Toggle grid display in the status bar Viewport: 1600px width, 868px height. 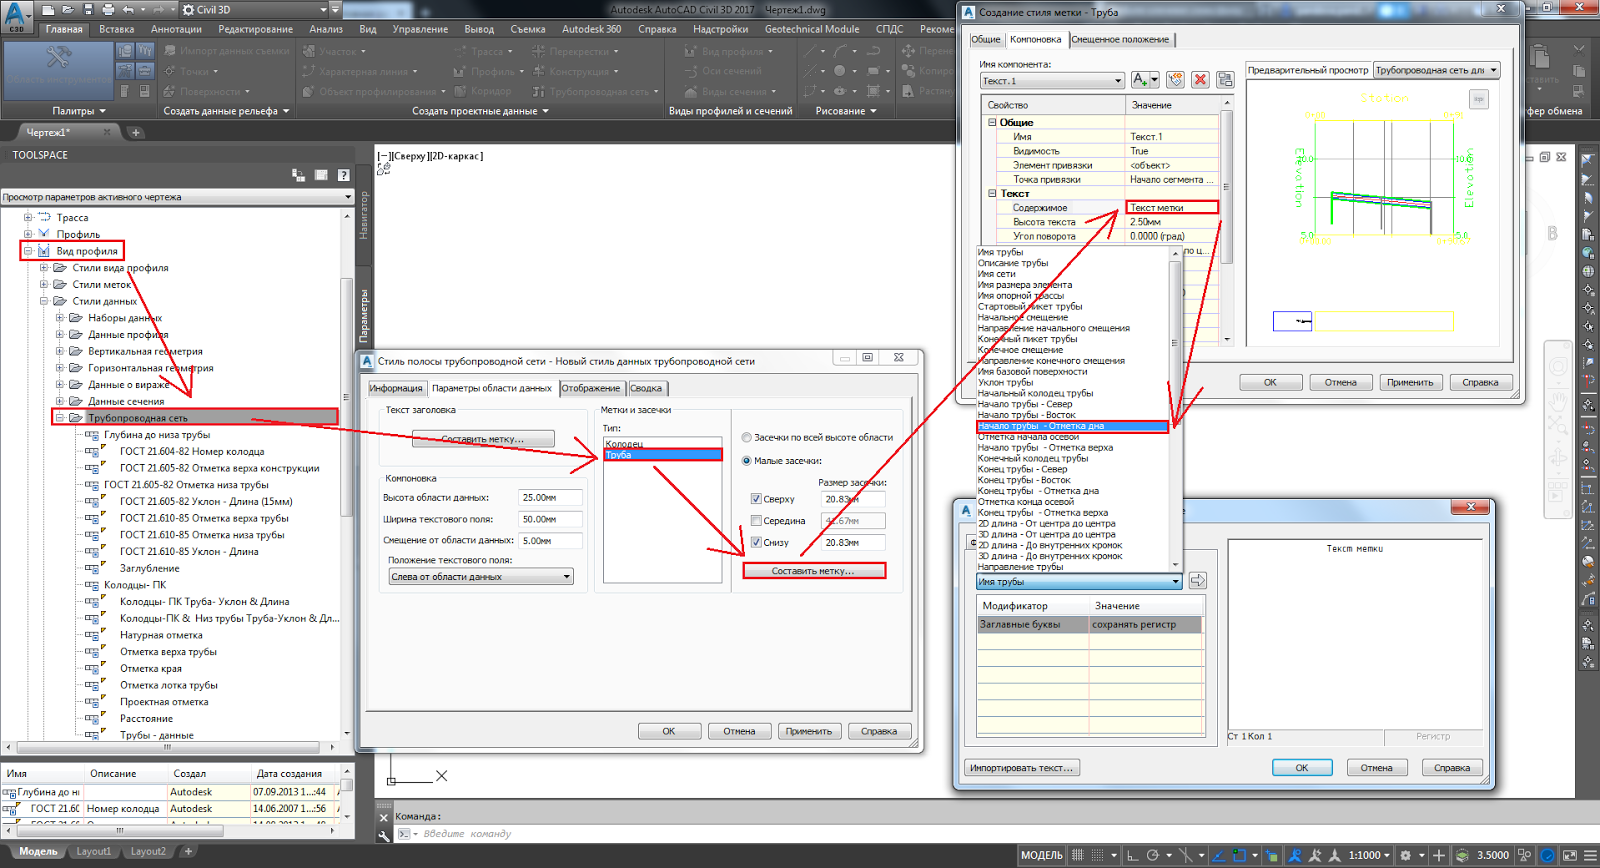coord(1078,855)
